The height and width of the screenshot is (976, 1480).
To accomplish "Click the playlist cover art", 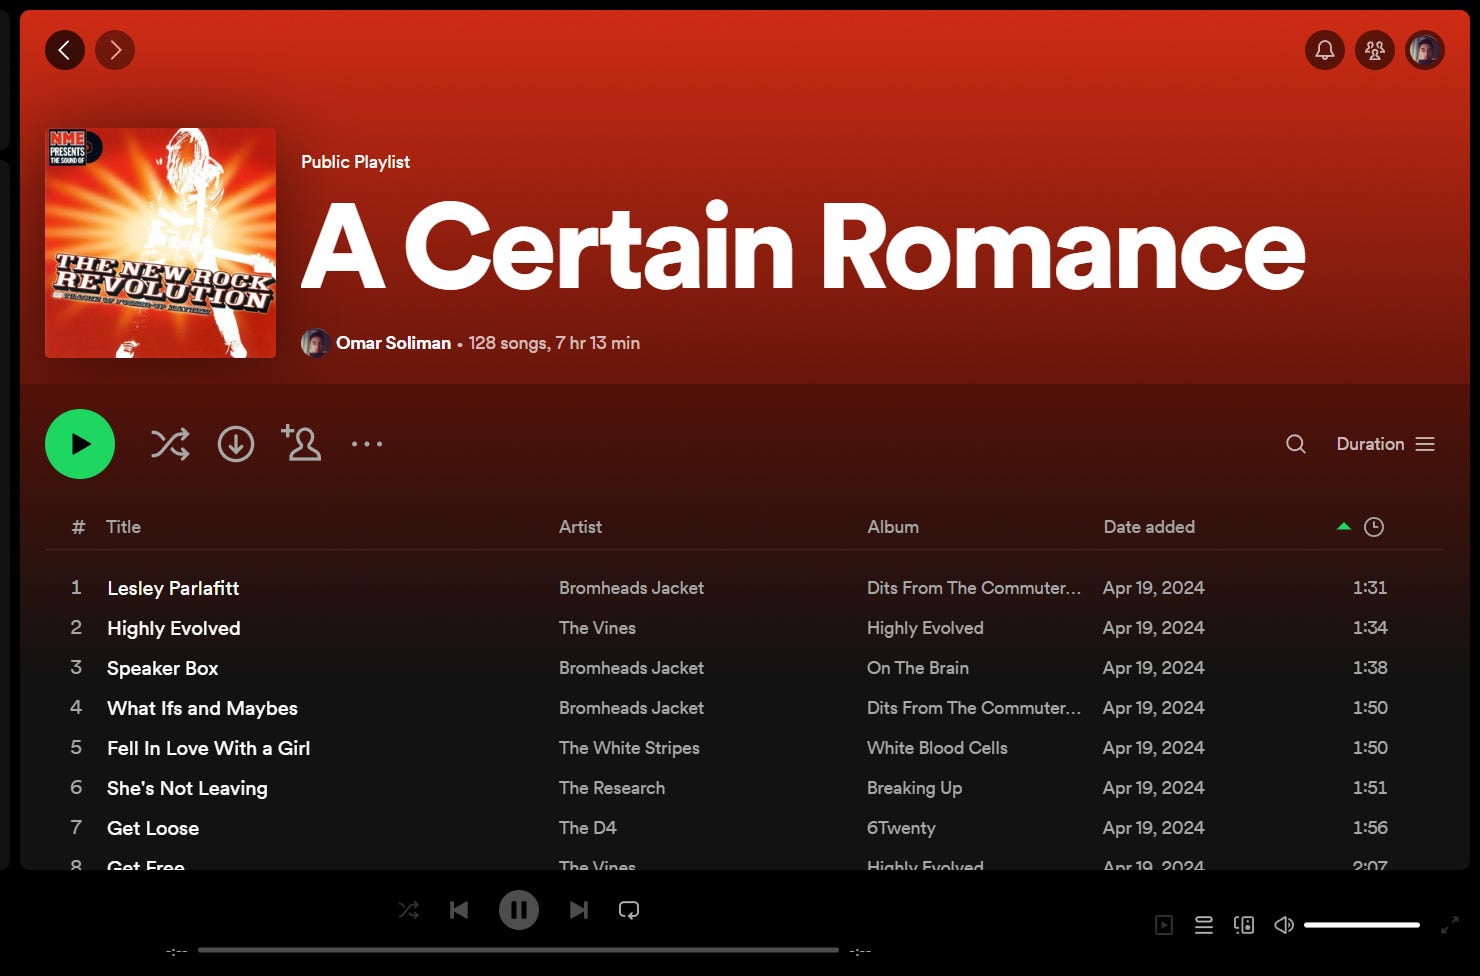I will tap(160, 243).
